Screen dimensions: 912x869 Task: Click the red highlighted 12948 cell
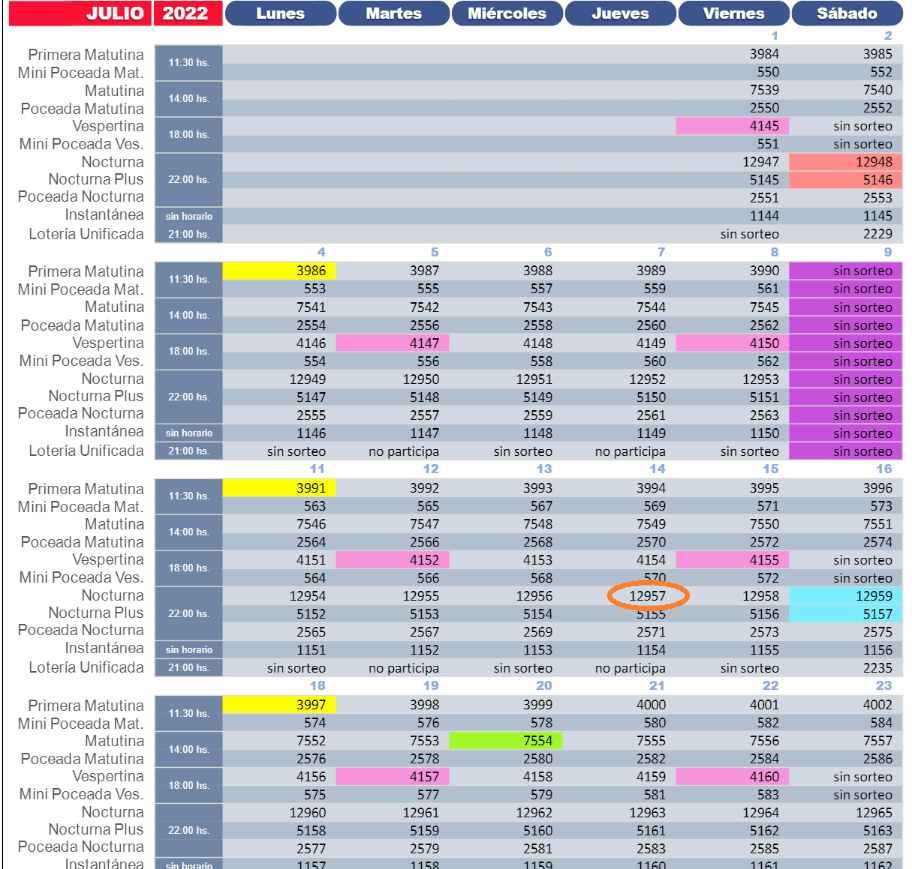pyautogui.click(x=846, y=162)
